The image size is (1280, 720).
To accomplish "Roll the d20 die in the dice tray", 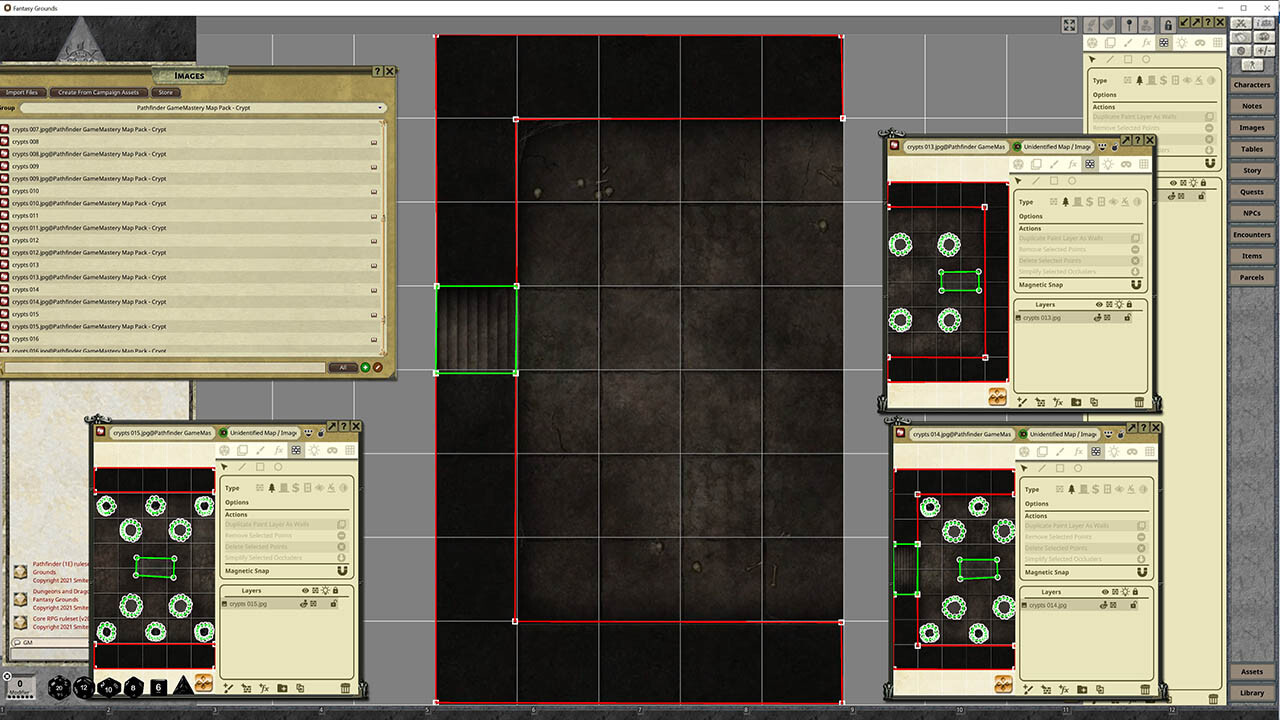I will click(59, 687).
